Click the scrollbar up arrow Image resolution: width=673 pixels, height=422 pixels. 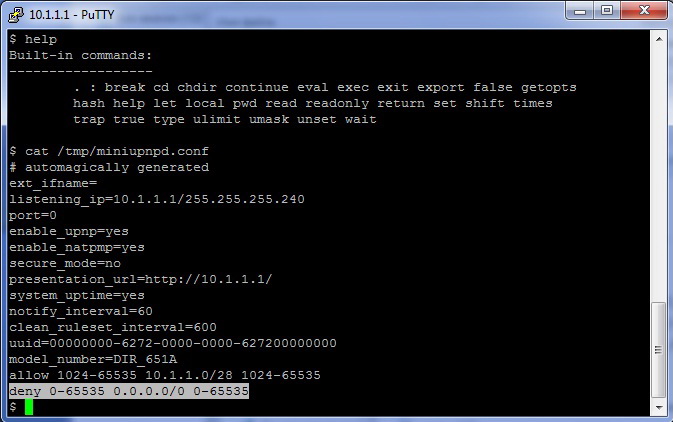click(659, 37)
